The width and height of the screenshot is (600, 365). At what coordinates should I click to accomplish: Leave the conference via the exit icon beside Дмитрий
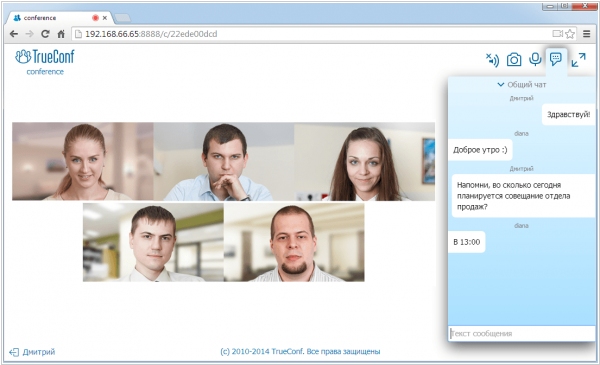(14, 352)
